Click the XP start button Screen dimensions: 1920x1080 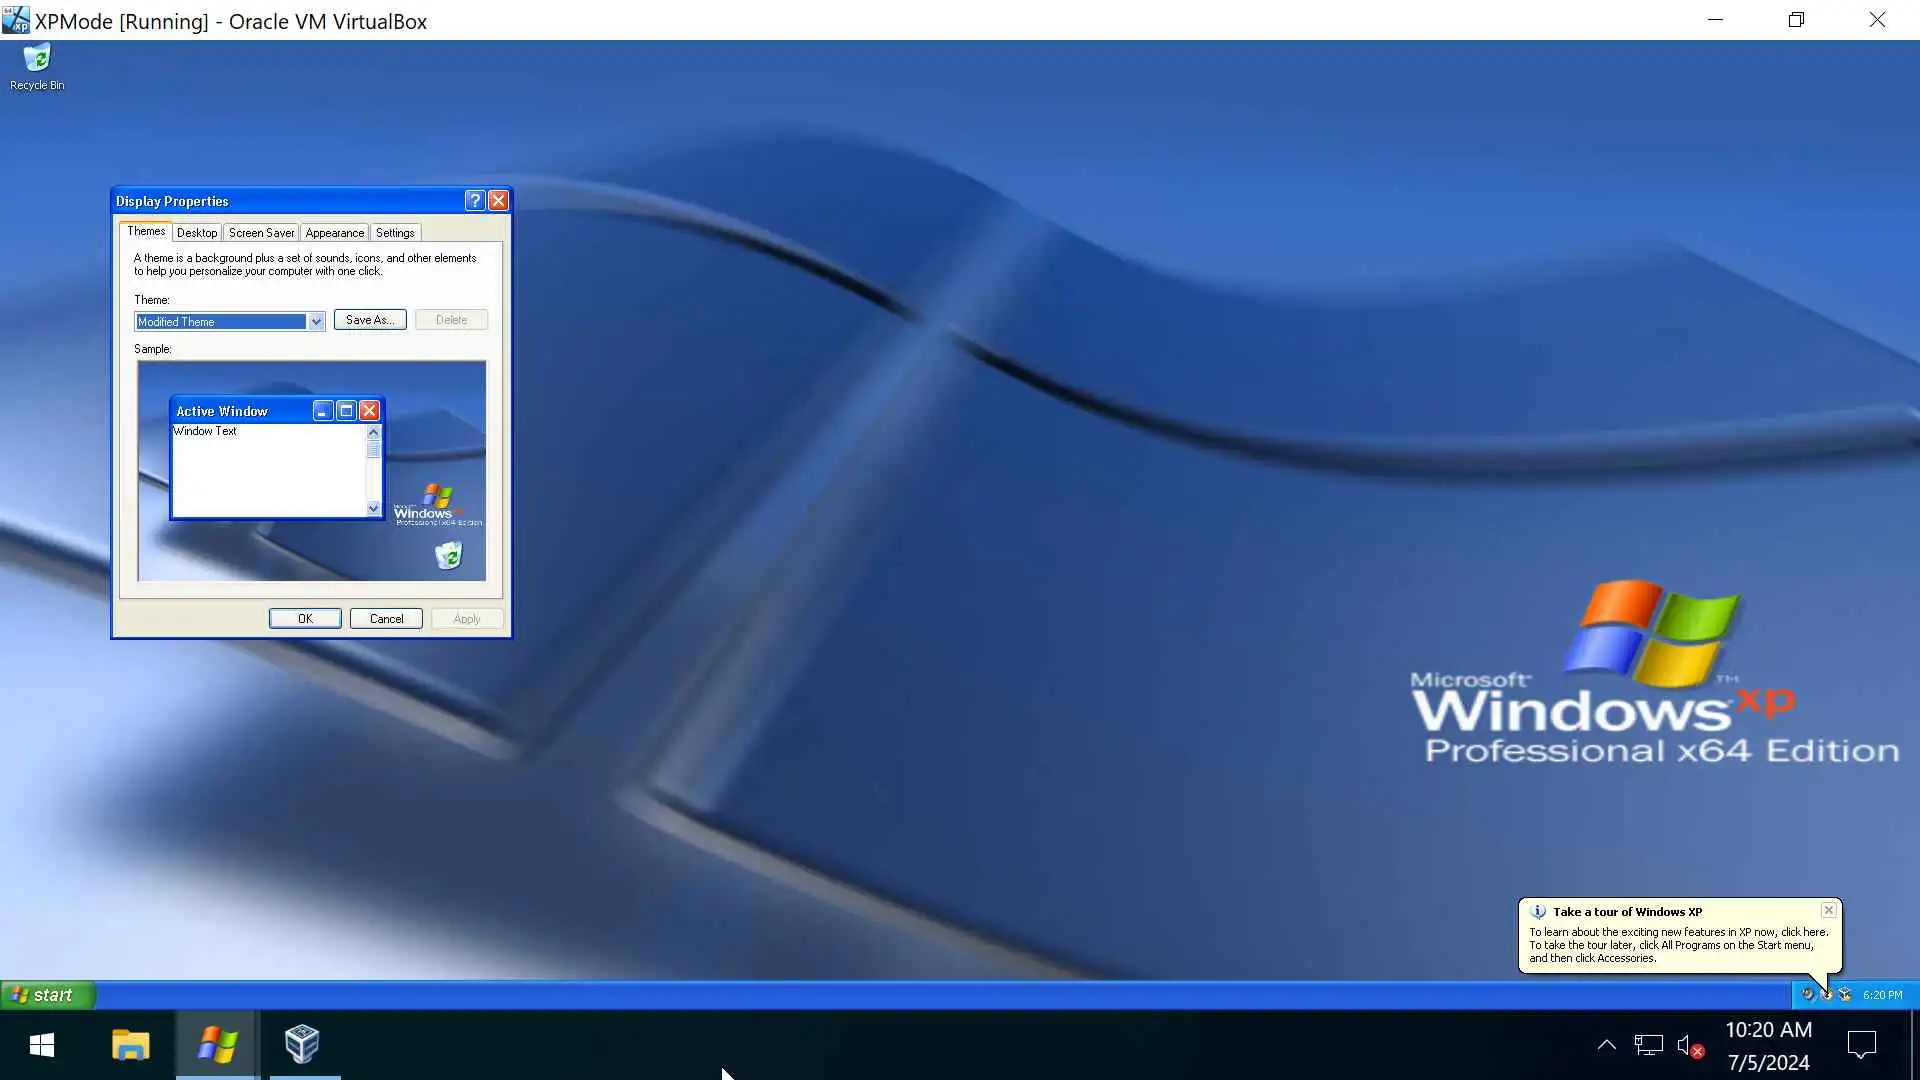(47, 995)
